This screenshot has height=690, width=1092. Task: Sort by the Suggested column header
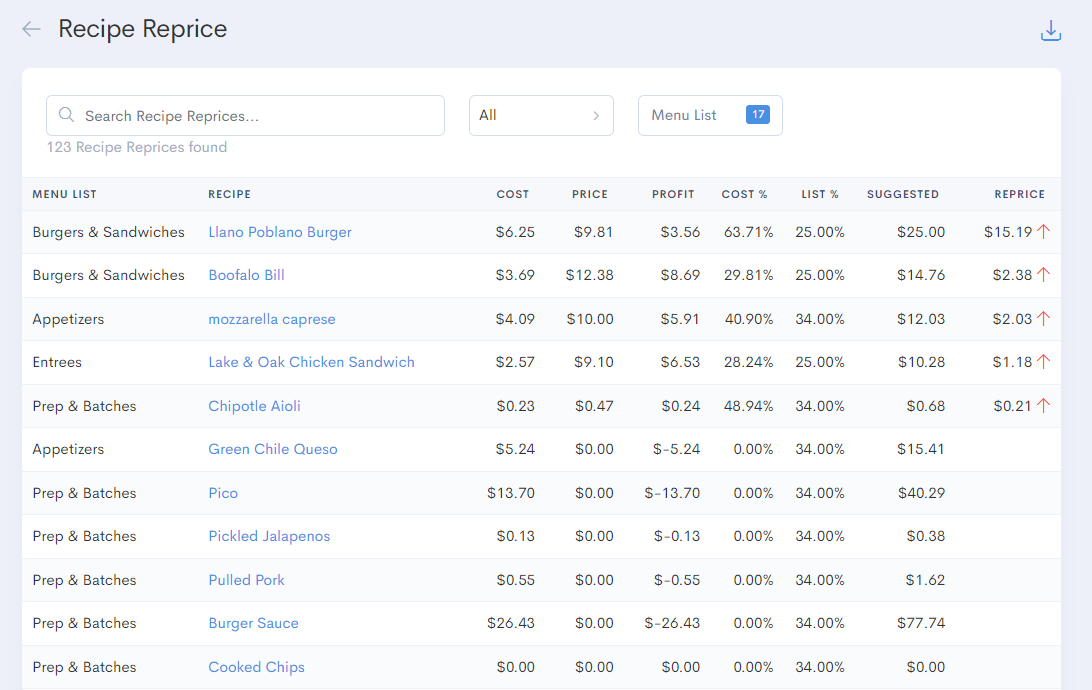pyautogui.click(x=902, y=194)
